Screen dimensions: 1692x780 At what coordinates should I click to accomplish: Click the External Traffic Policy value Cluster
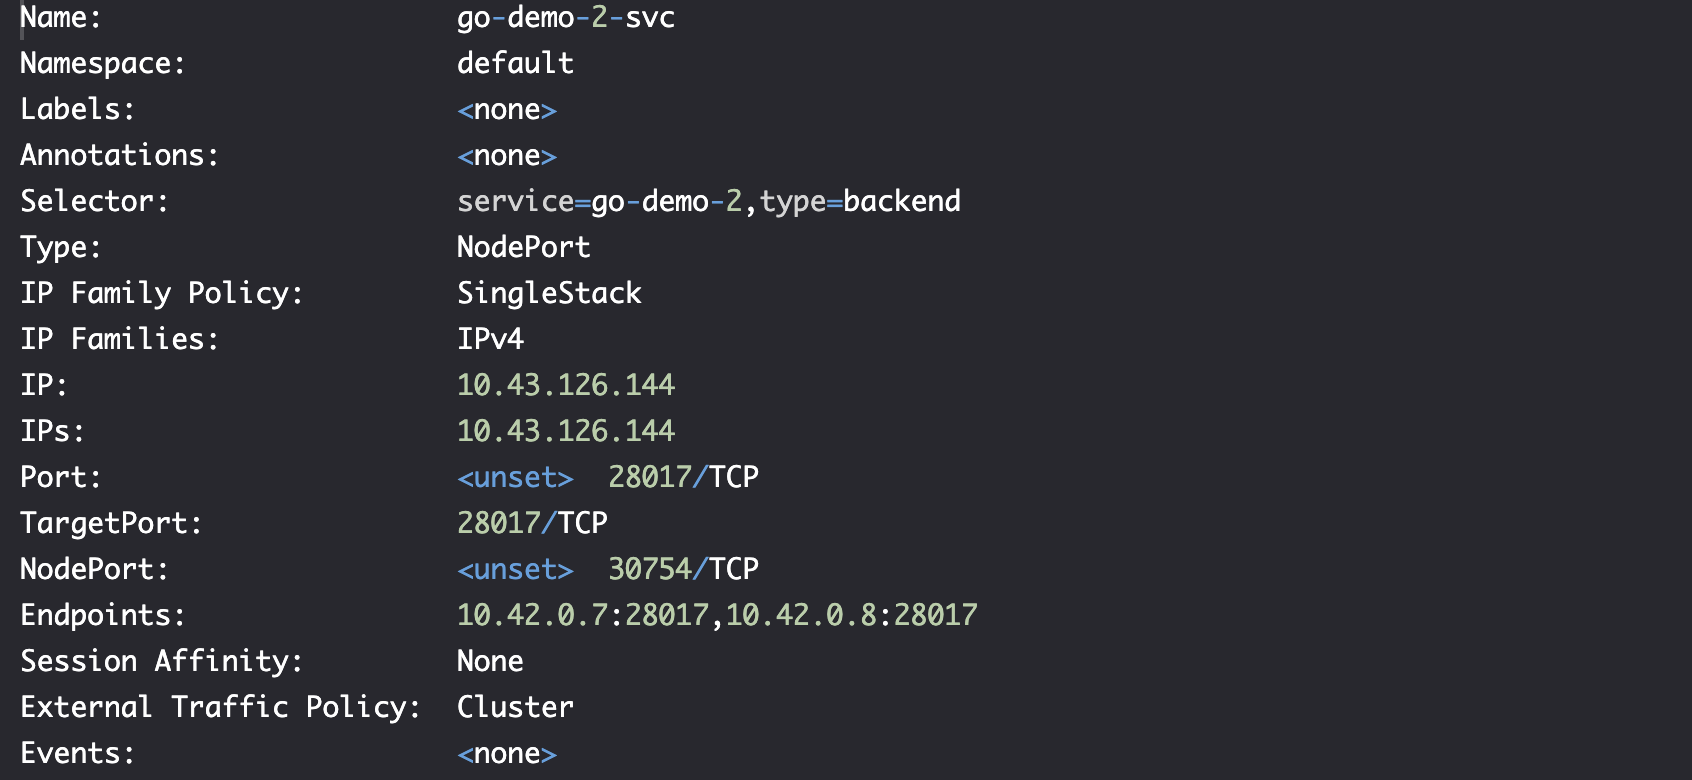click(515, 707)
